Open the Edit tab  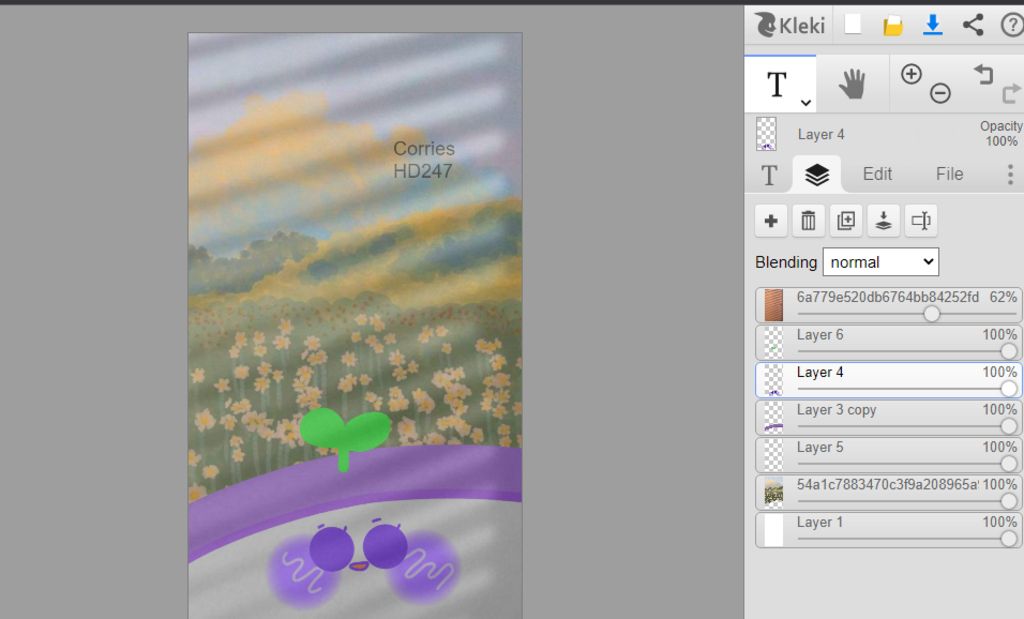pyautogui.click(x=877, y=174)
